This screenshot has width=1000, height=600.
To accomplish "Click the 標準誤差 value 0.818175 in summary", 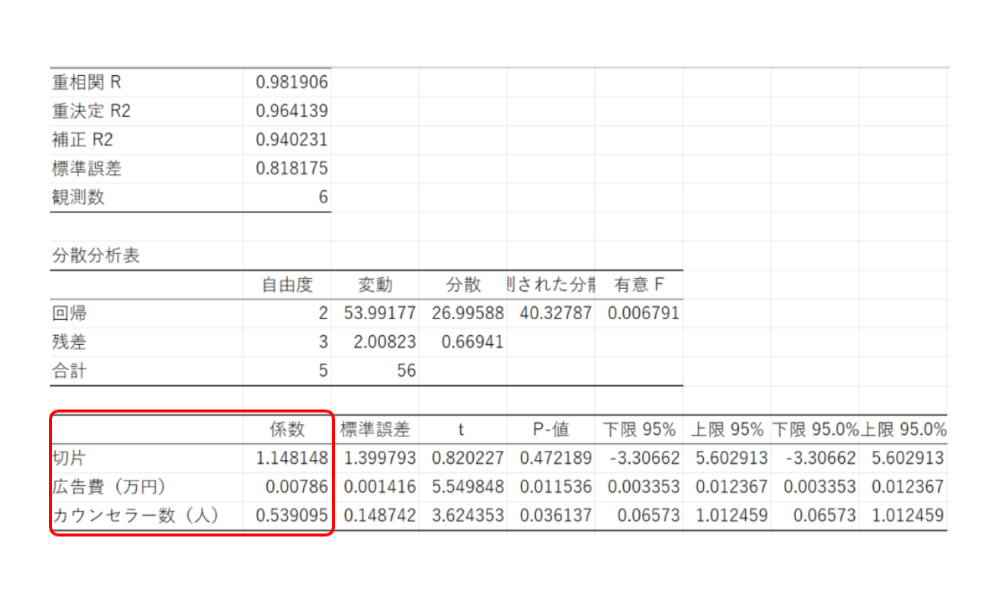I will pyautogui.click(x=291, y=169).
